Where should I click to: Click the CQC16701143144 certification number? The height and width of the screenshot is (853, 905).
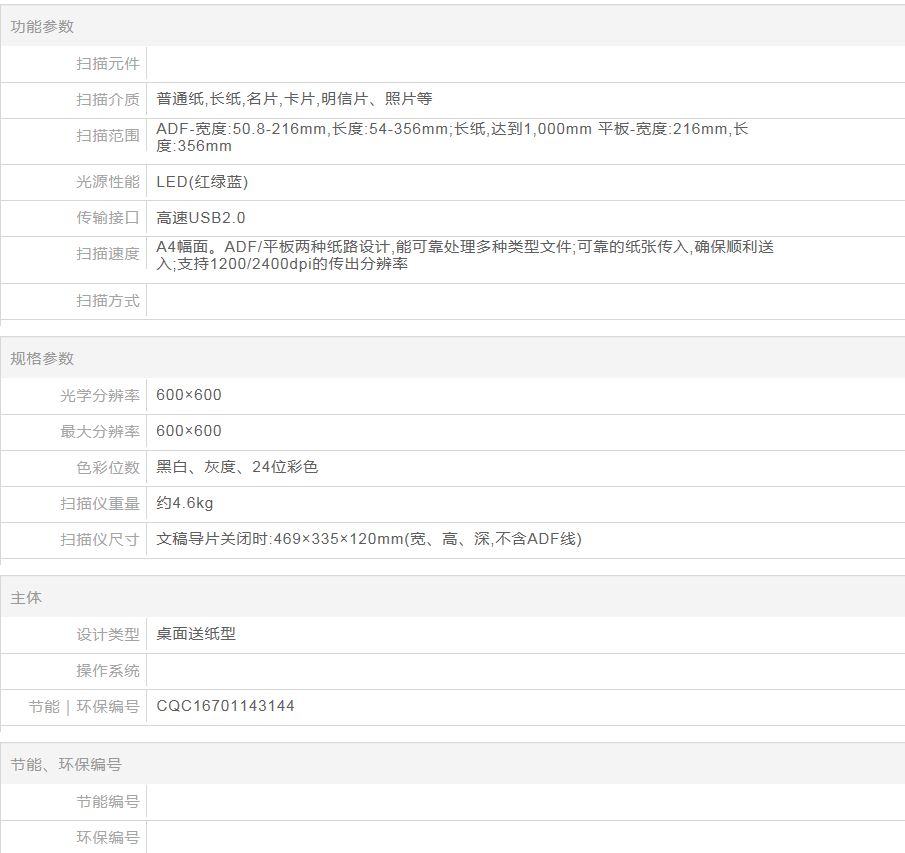click(x=225, y=706)
